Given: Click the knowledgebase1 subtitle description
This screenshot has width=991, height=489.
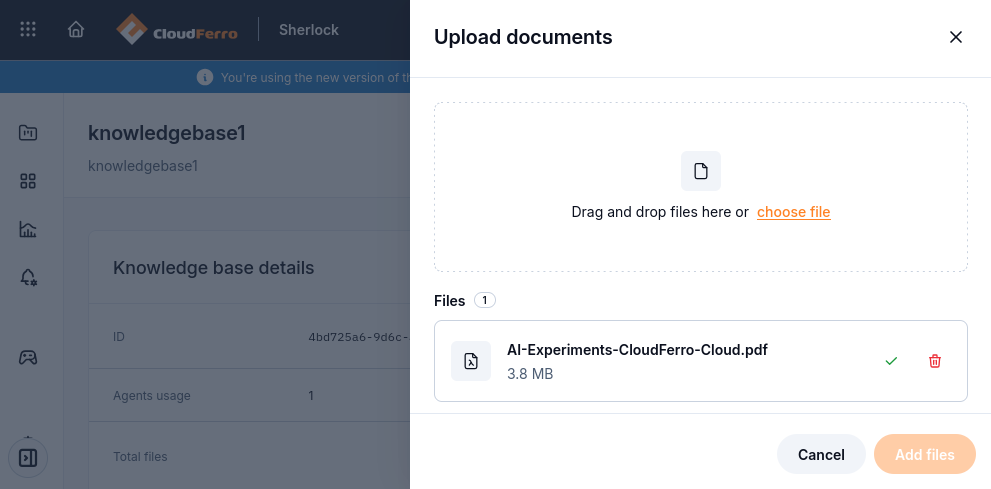Looking at the screenshot, I should point(143,166).
